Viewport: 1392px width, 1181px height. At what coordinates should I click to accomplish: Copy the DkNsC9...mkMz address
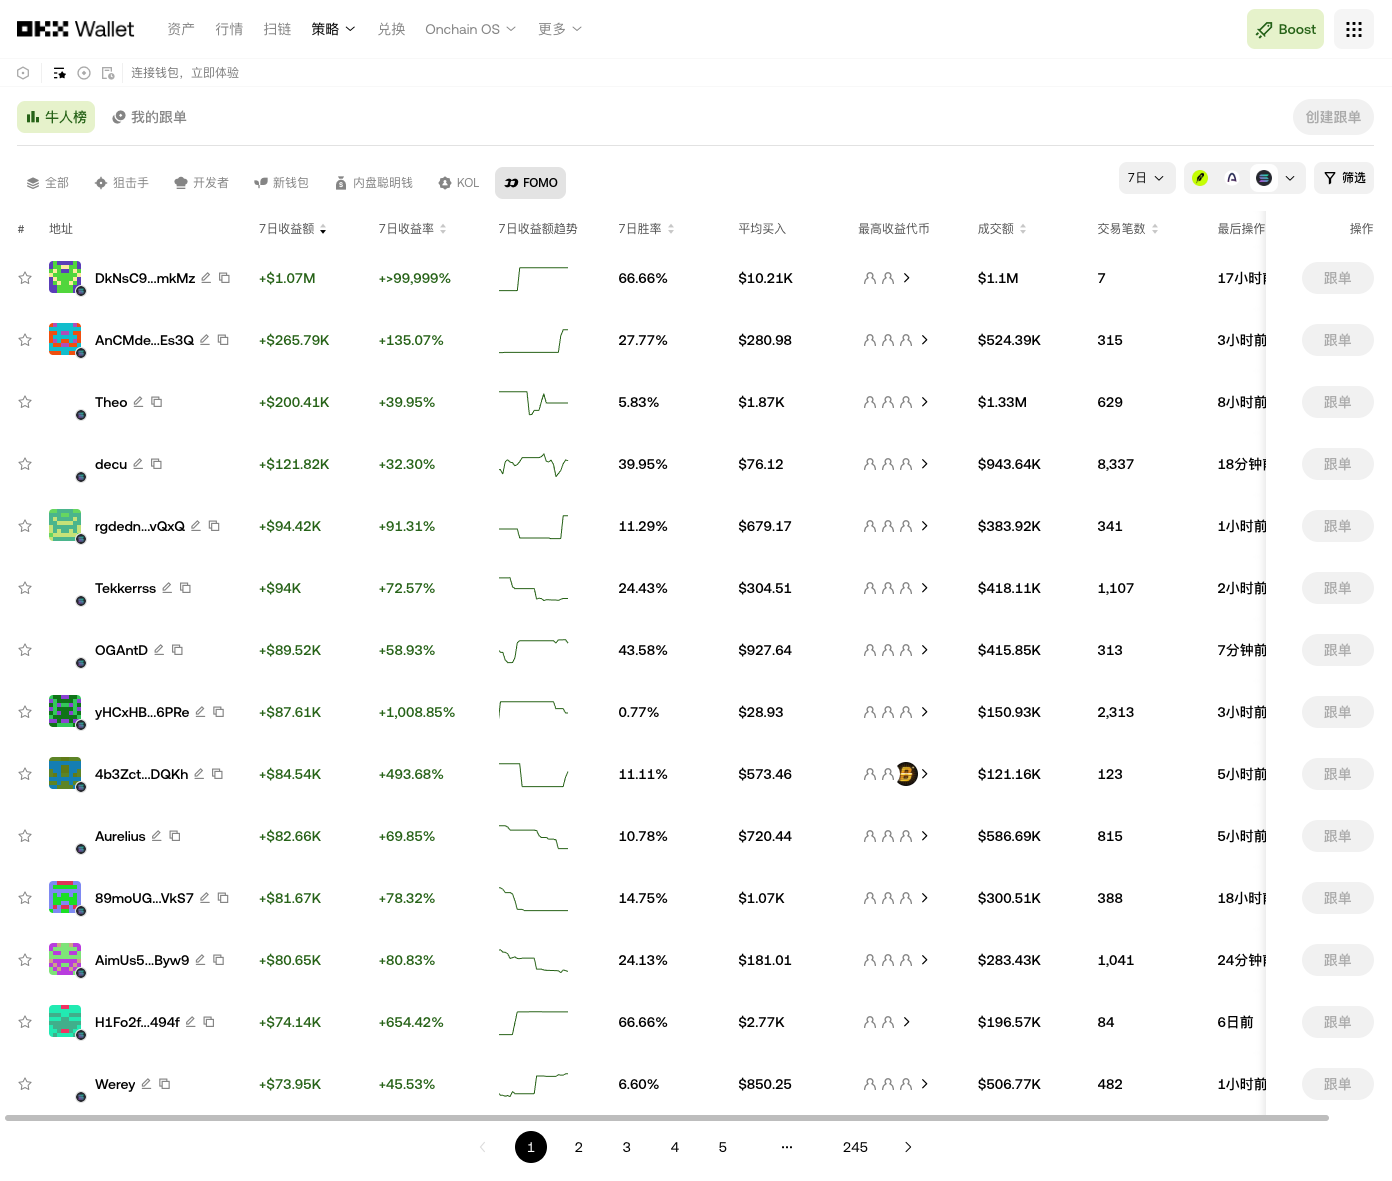click(x=225, y=278)
